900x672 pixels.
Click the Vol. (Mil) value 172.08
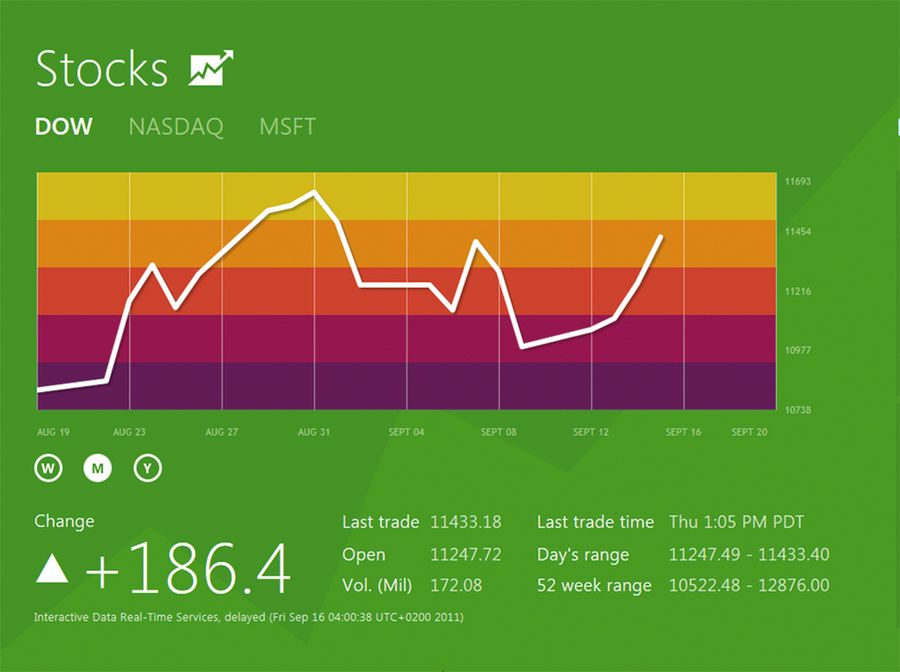point(456,585)
